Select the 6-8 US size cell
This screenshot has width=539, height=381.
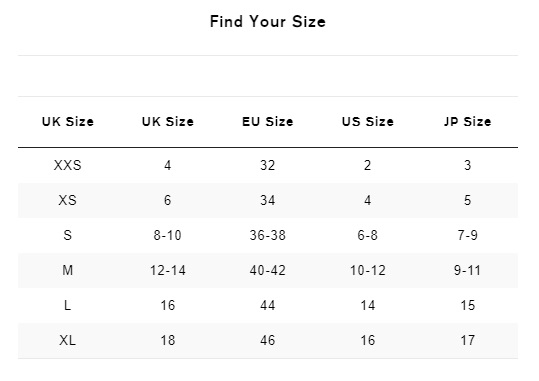(x=368, y=236)
